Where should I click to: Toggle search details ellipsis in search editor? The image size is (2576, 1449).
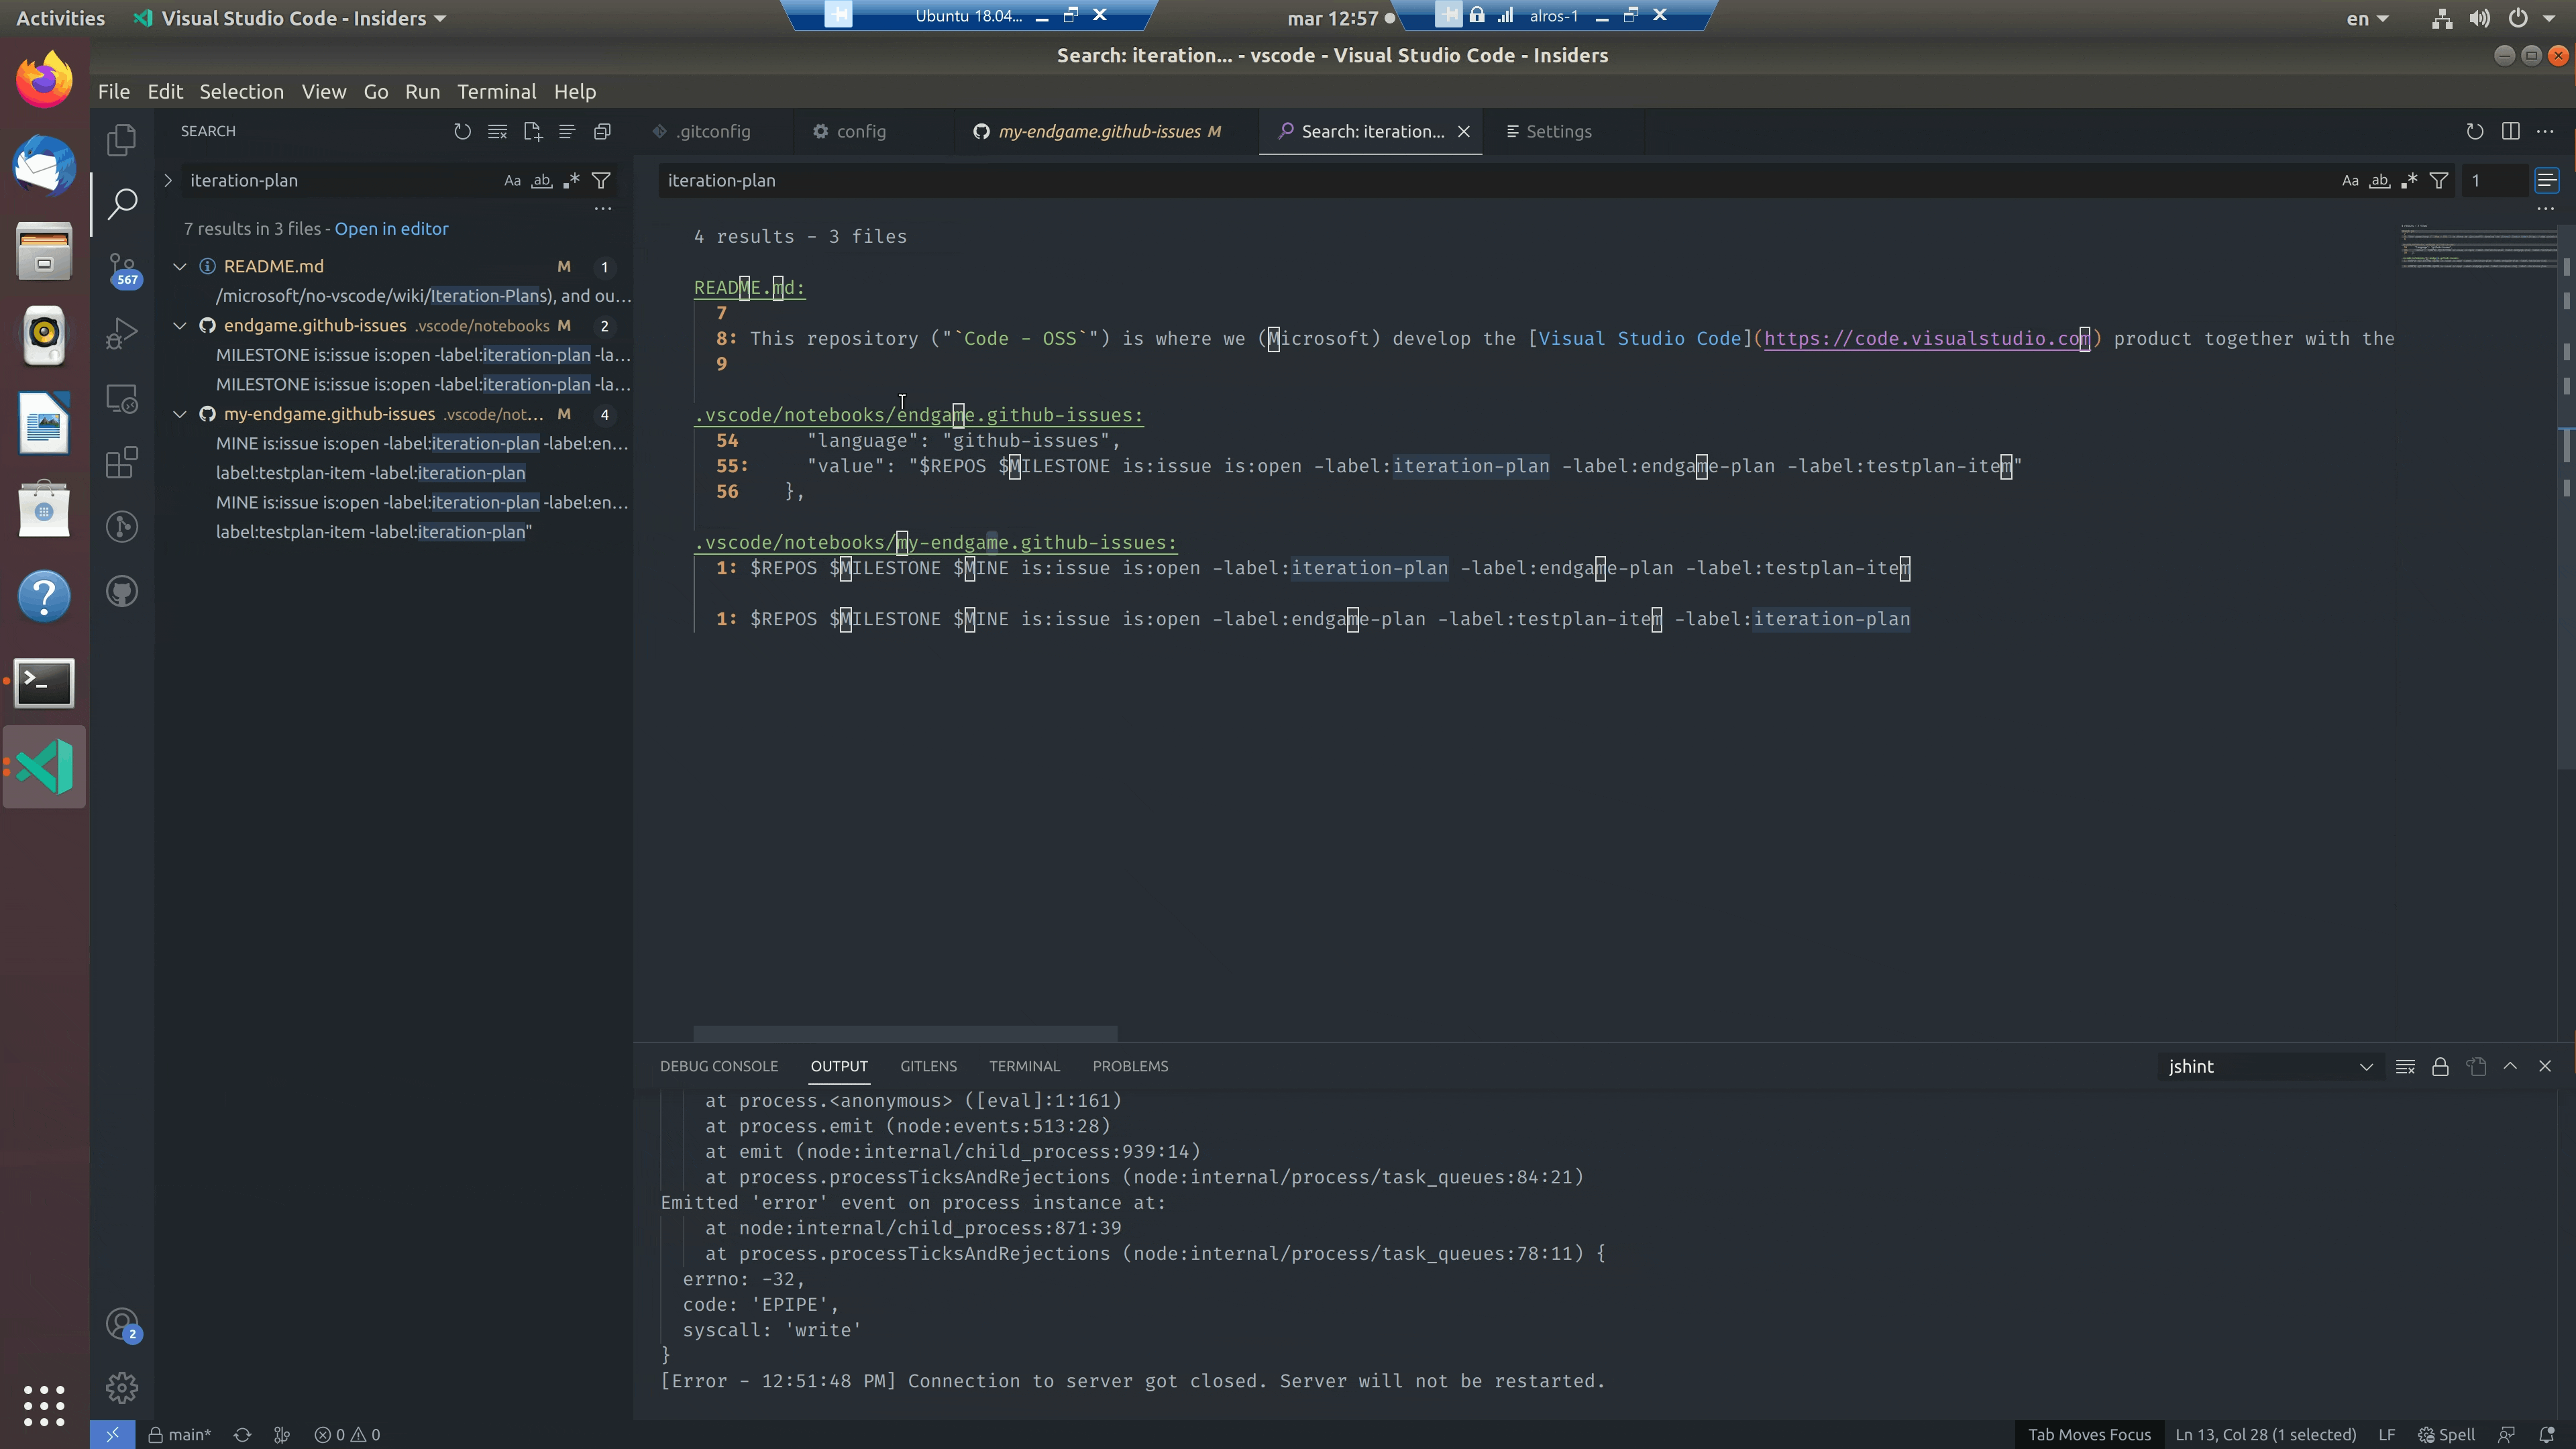click(x=2546, y=209)
